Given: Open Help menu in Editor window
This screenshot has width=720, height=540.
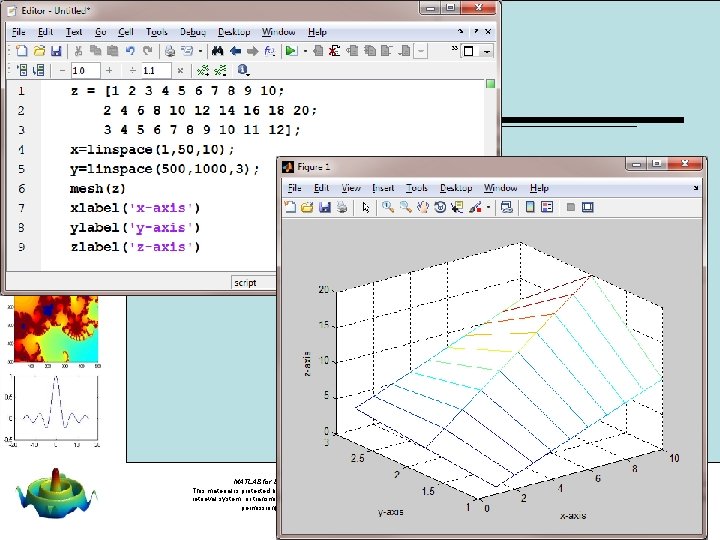Looking at the screenshot, I should 317,32.
